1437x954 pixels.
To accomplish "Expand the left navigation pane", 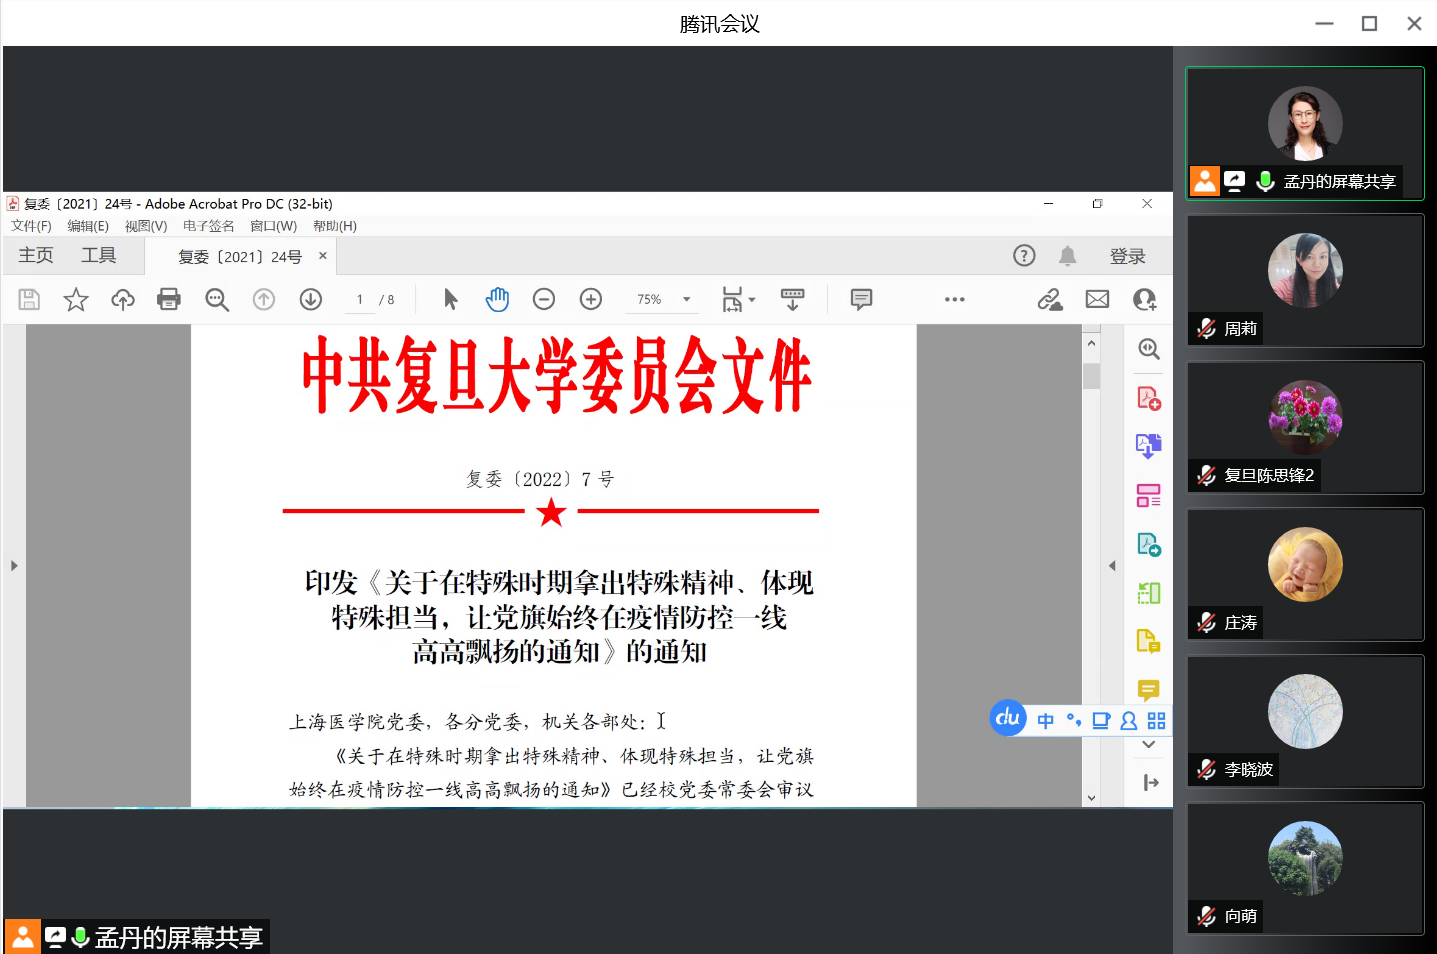I will pyautogui.click(x=14, y=566).
